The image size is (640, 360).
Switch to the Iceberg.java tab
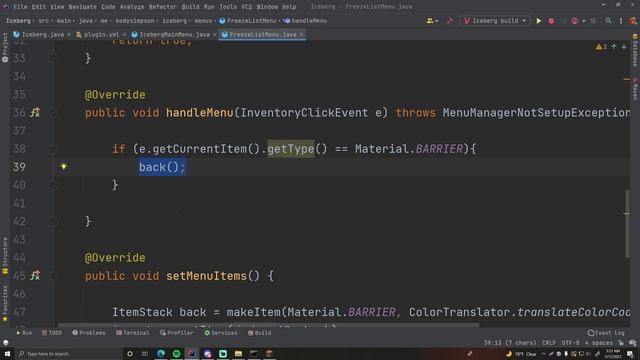point(42,35)
